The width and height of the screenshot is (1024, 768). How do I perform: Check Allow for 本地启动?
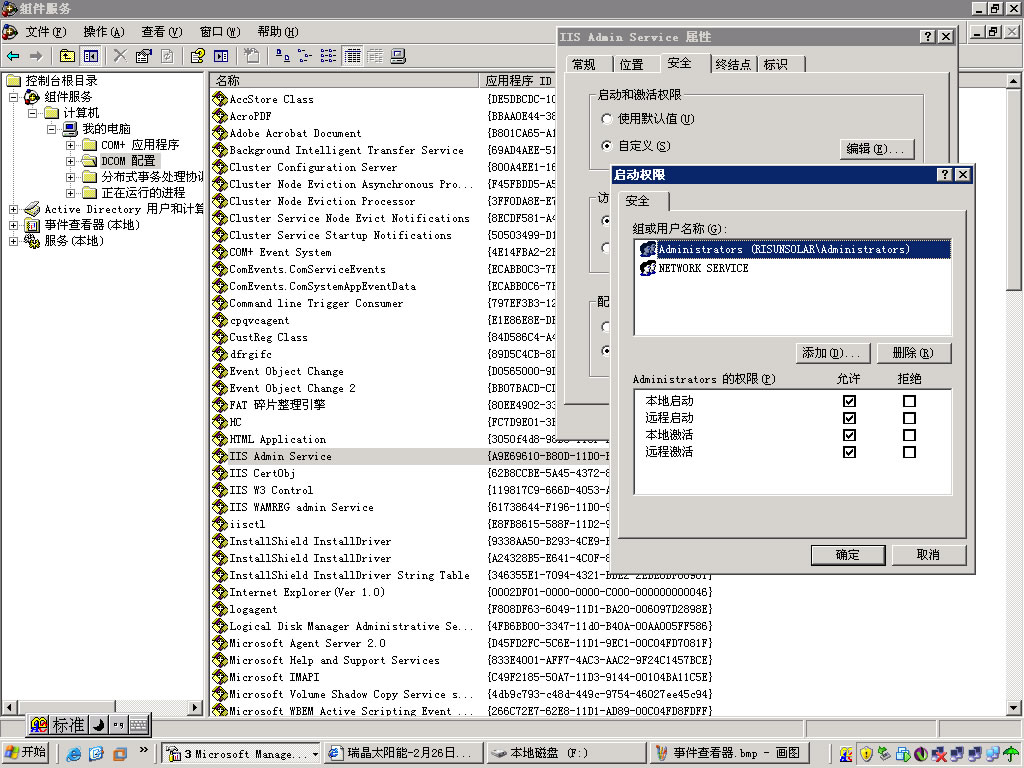[849, 401]
